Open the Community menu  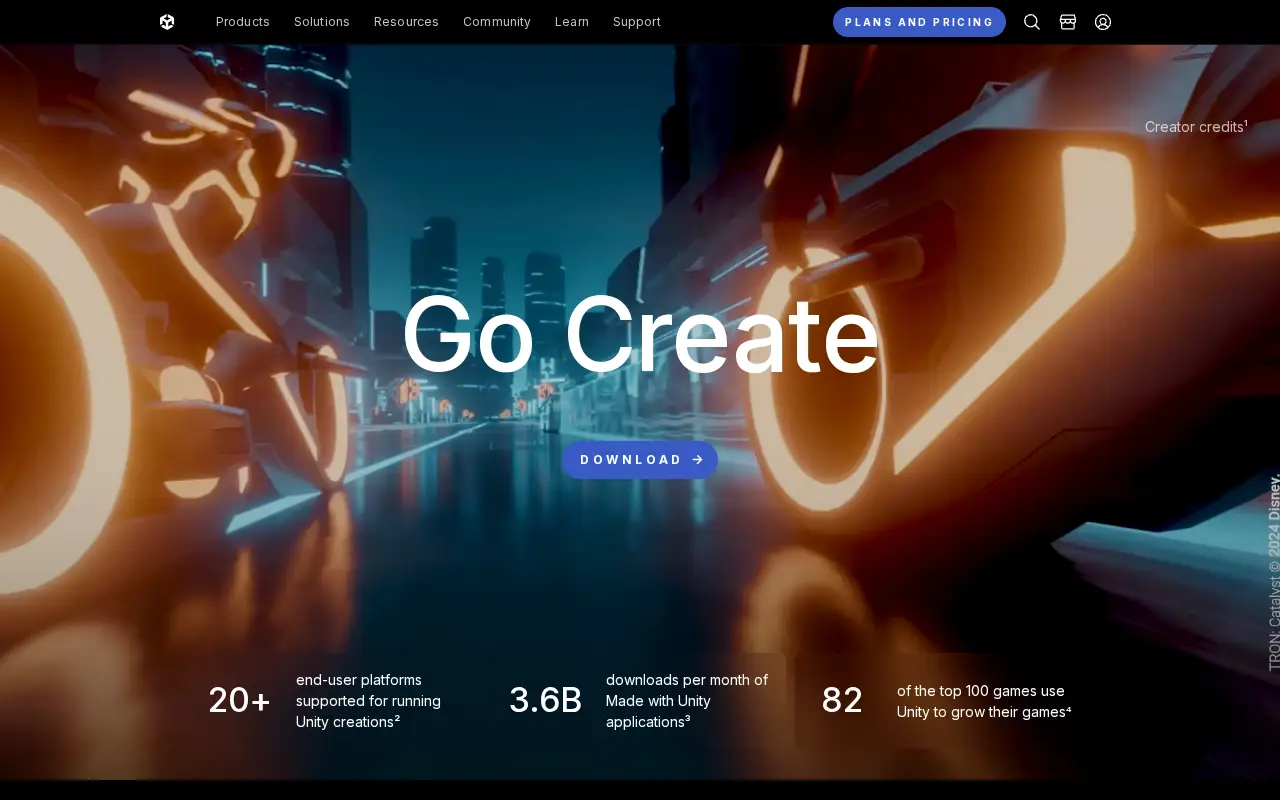tap(497, 22)
